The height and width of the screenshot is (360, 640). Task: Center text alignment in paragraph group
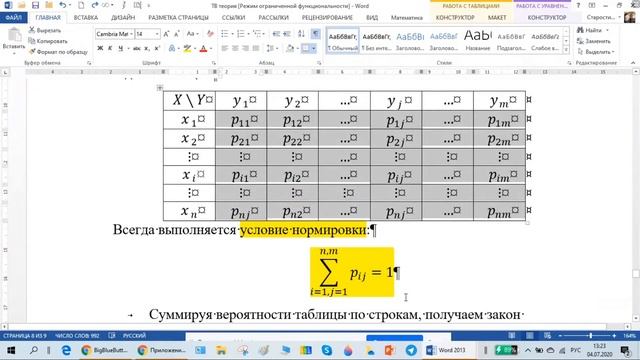[x=235, y=49]
